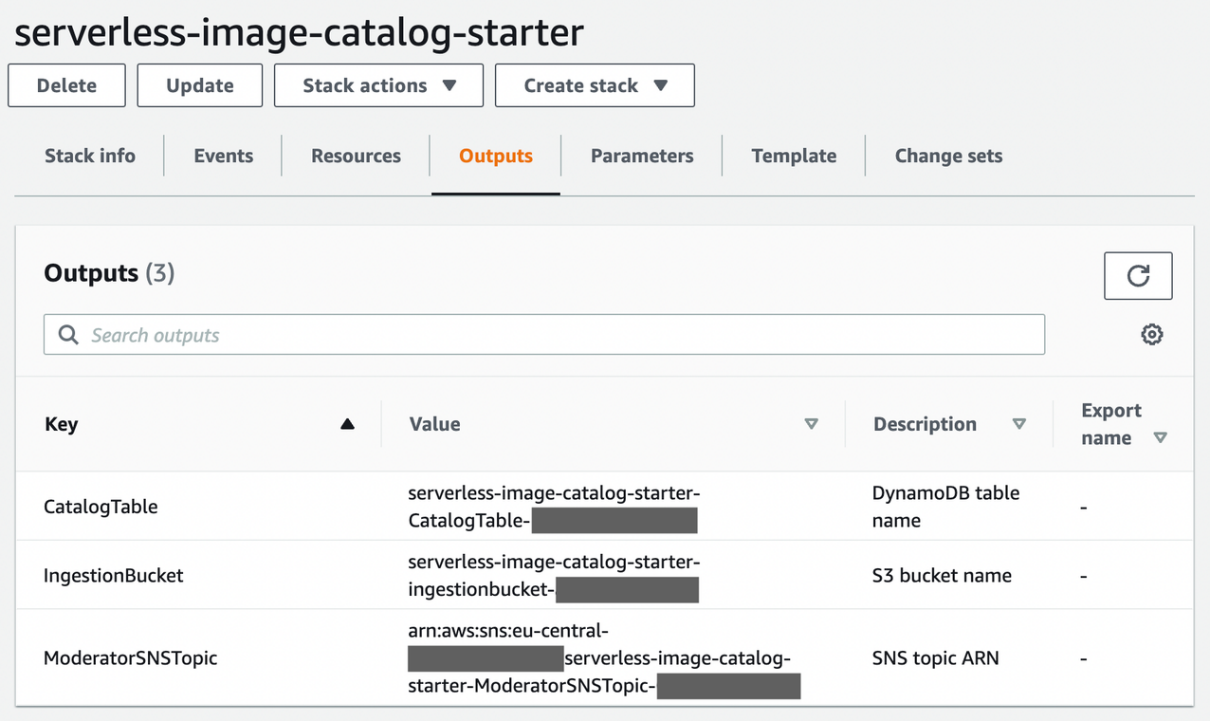Open the Events tab

tap(223, 156)
